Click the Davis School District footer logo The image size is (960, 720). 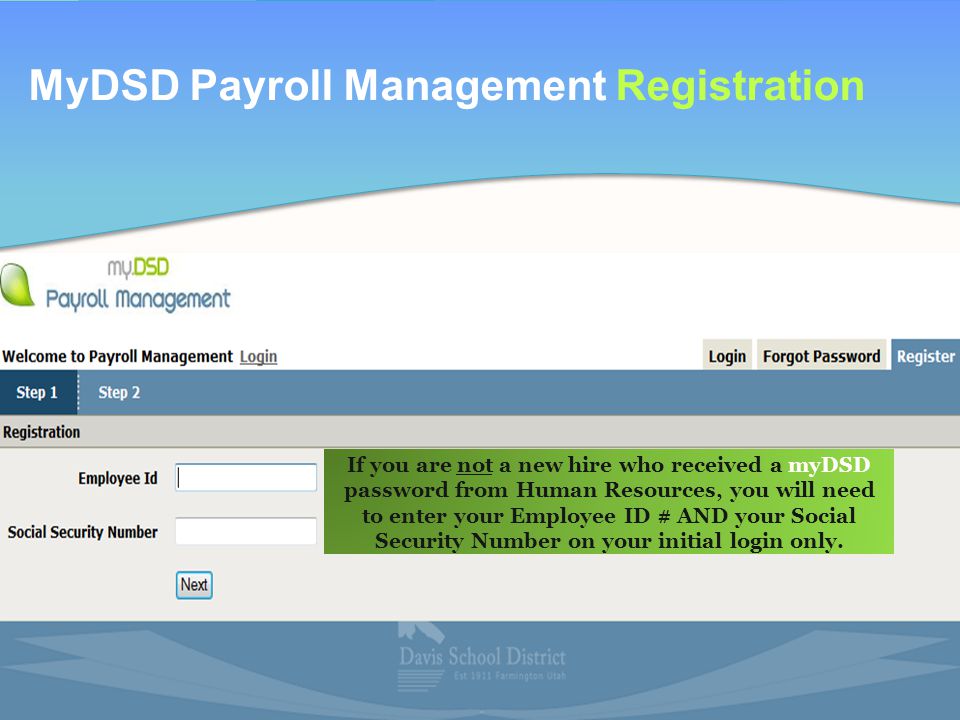[x=482, y=657]
